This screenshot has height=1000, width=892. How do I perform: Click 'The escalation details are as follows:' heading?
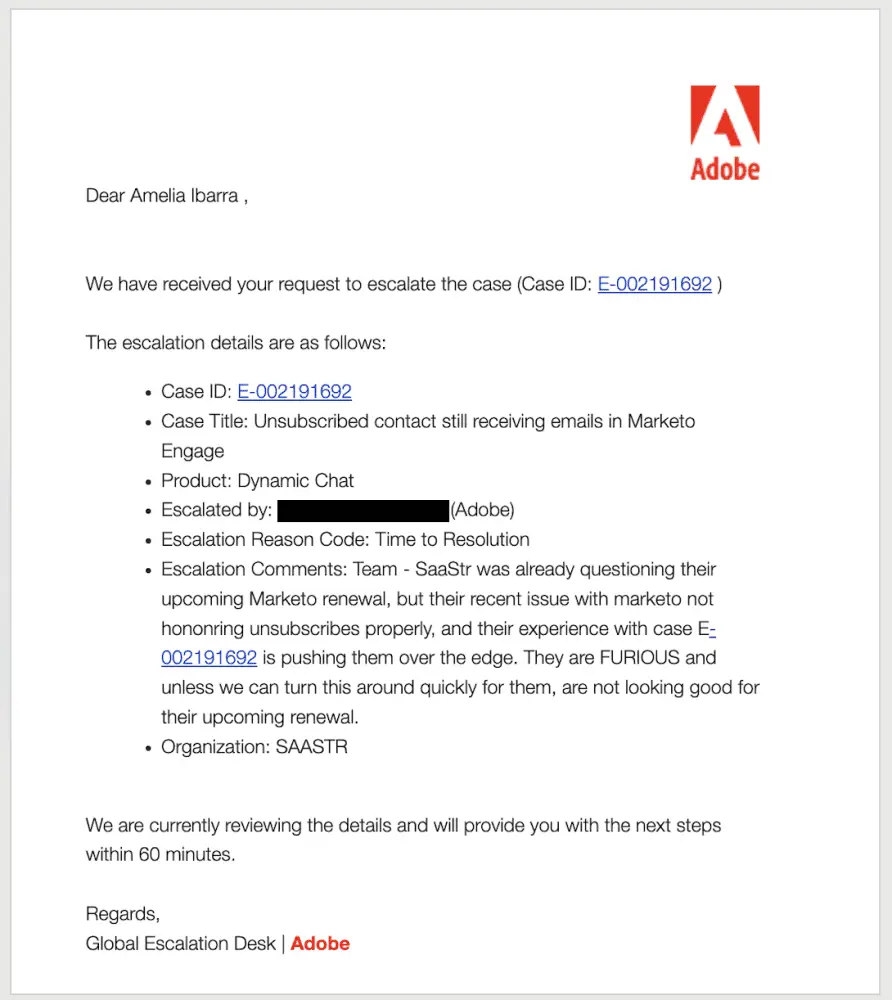click(x=235, y=343)
